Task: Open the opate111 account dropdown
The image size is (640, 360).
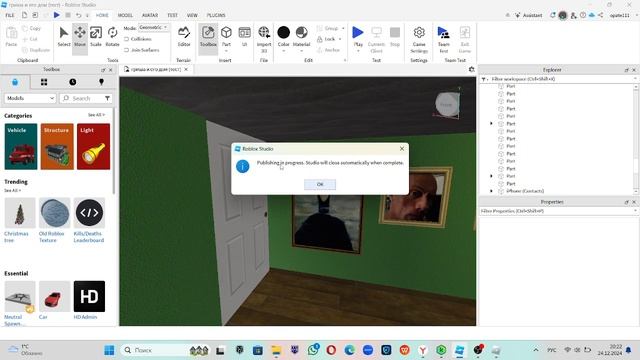Action: [622, 15]
